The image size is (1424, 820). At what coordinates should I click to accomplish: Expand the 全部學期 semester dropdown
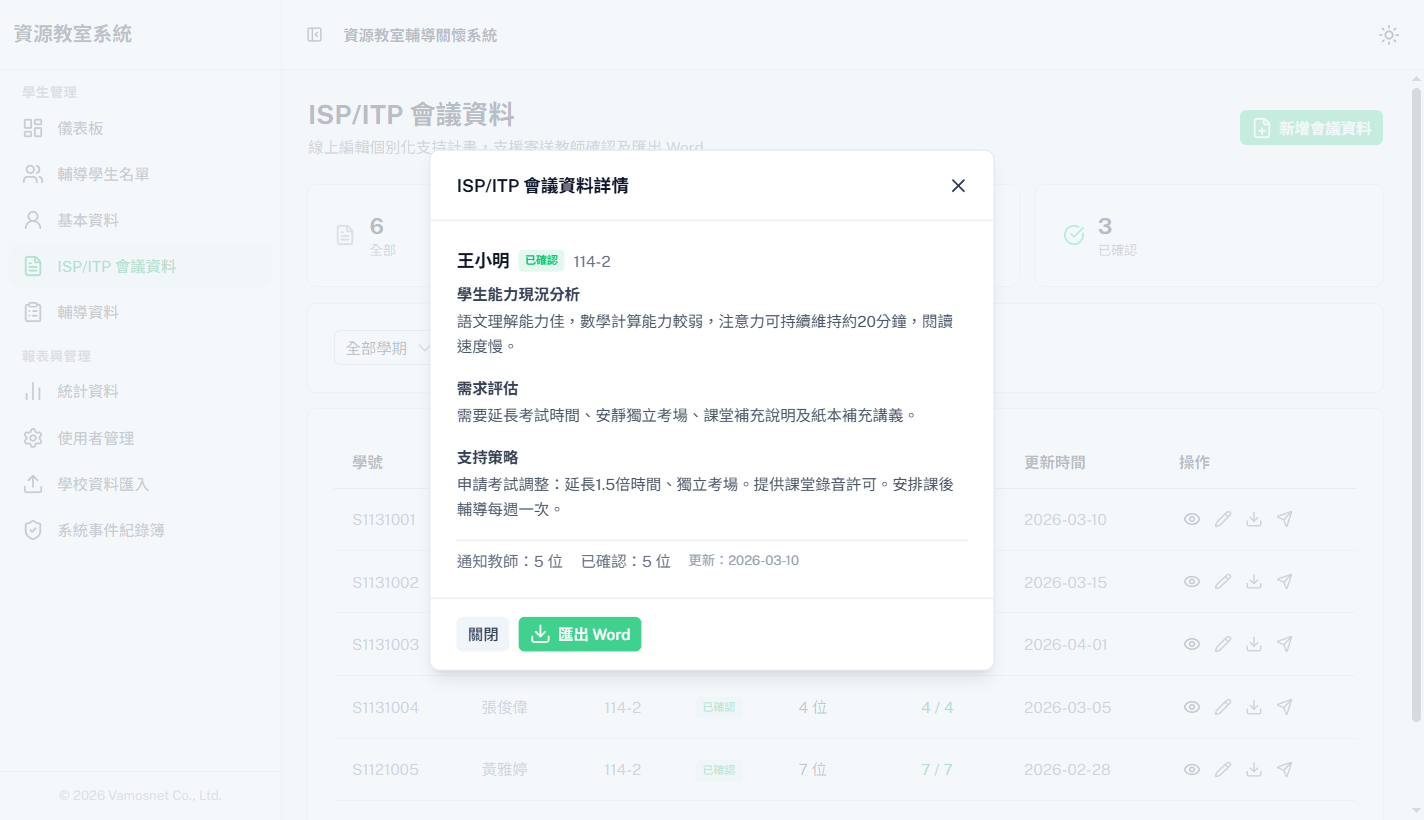pyautogui.click(x=387, y=348)
